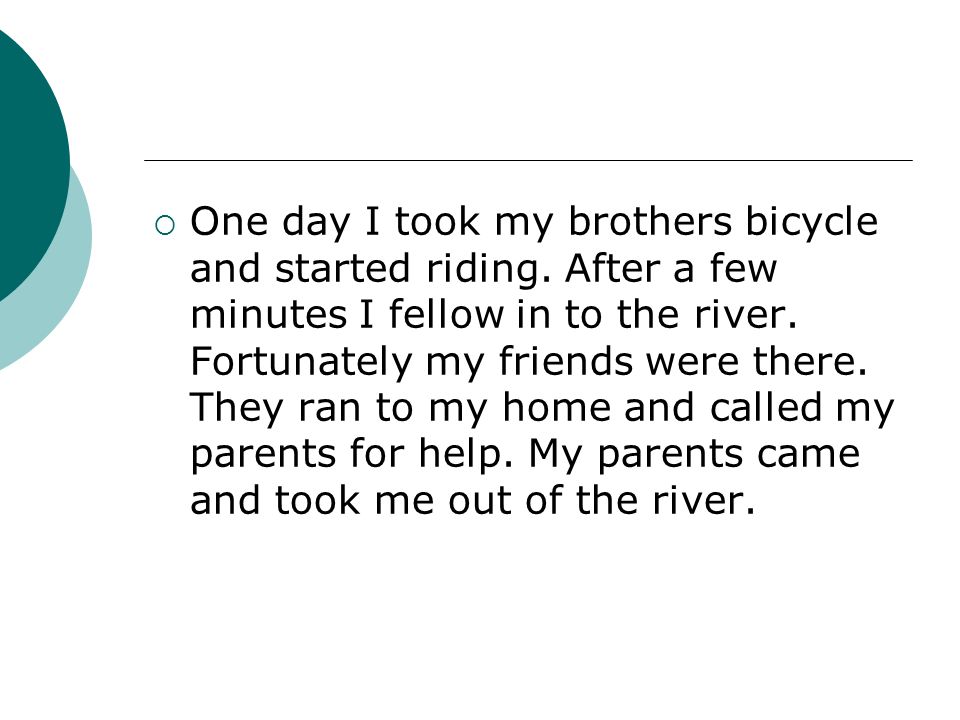Place cursor on the word "riding"
Screen dimensions: 960x720
[x=484, y=269]
